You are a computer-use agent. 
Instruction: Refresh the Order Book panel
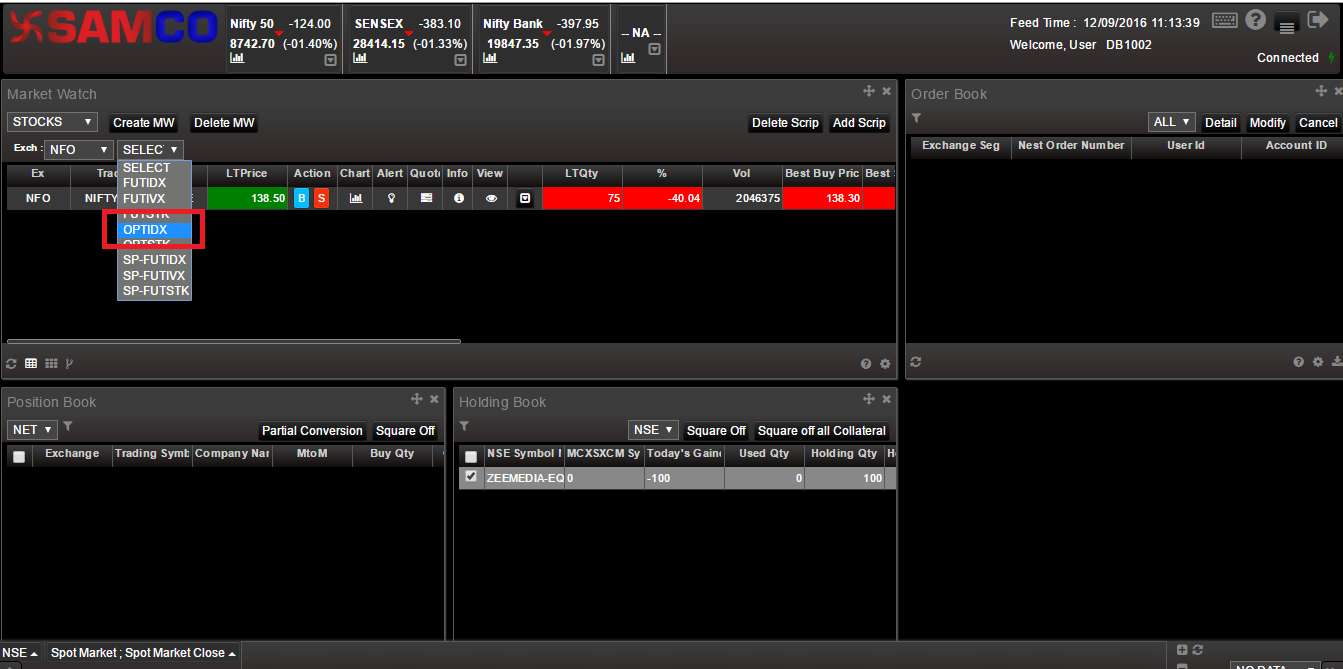point(916,362)
